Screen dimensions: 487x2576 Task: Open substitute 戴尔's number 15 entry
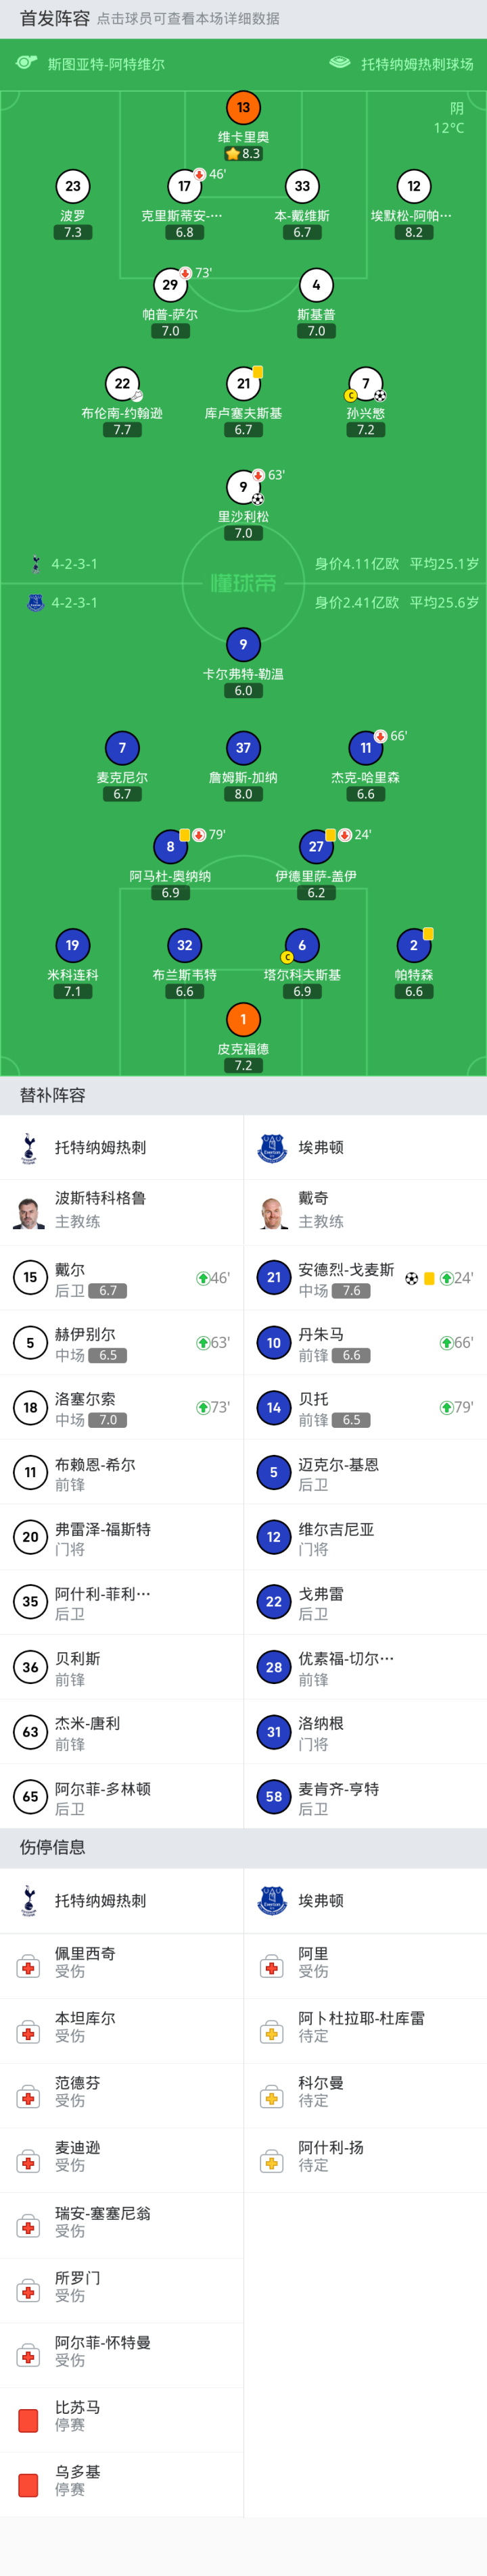[30, 1277]
